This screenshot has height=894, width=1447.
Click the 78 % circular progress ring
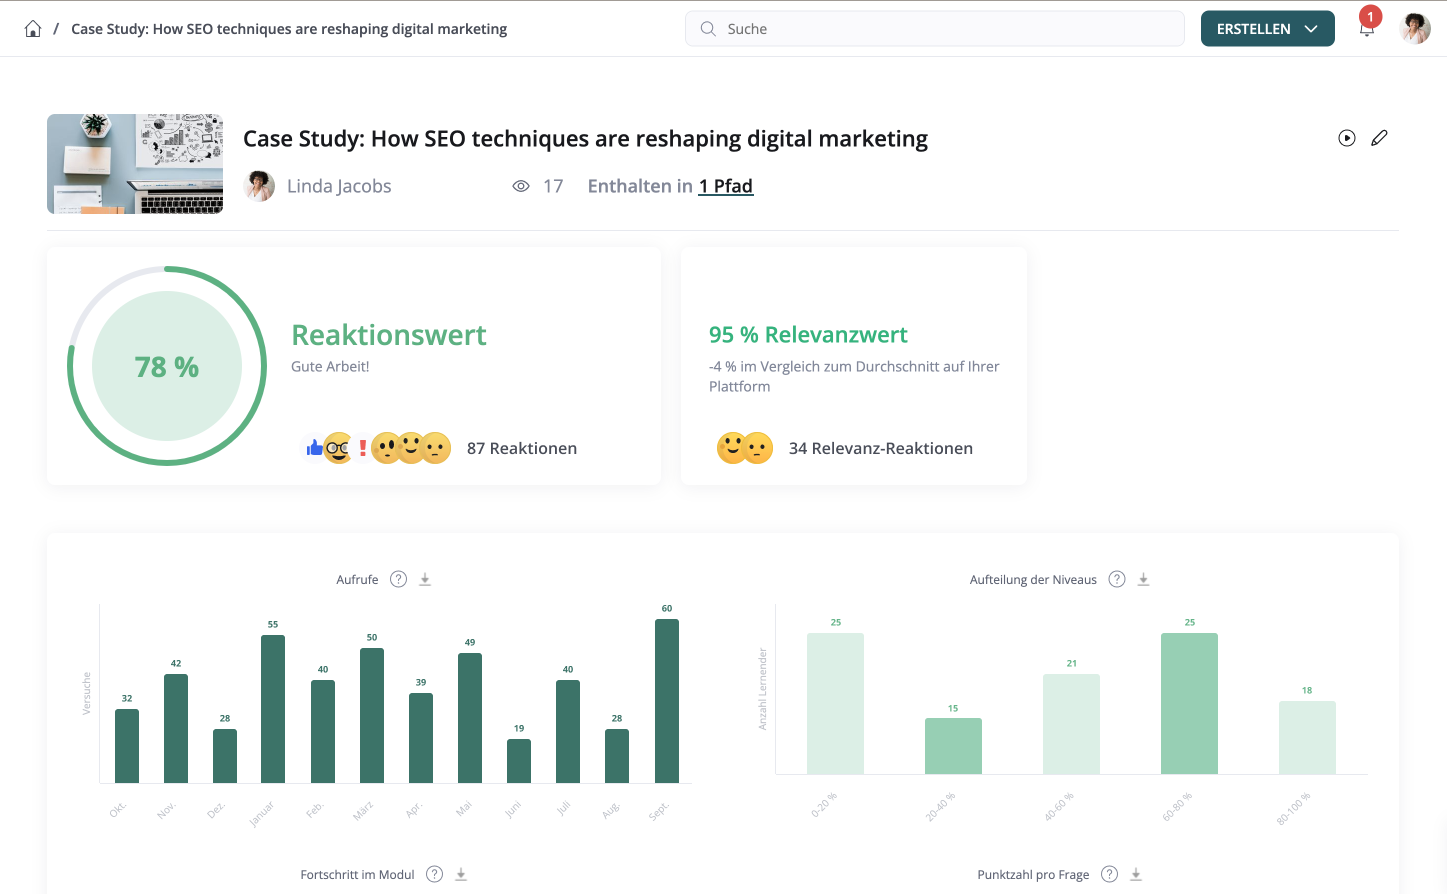pyautogui.click(x=167, y=366)
